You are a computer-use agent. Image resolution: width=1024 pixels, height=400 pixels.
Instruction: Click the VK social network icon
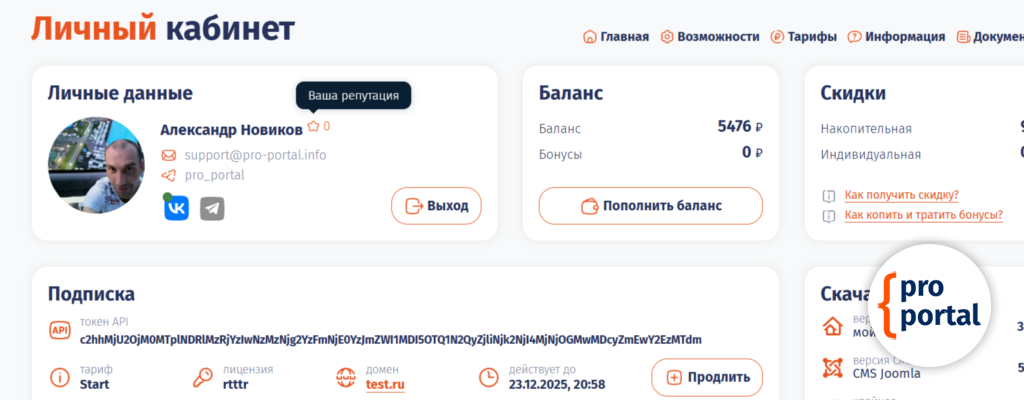pos(177,208)
